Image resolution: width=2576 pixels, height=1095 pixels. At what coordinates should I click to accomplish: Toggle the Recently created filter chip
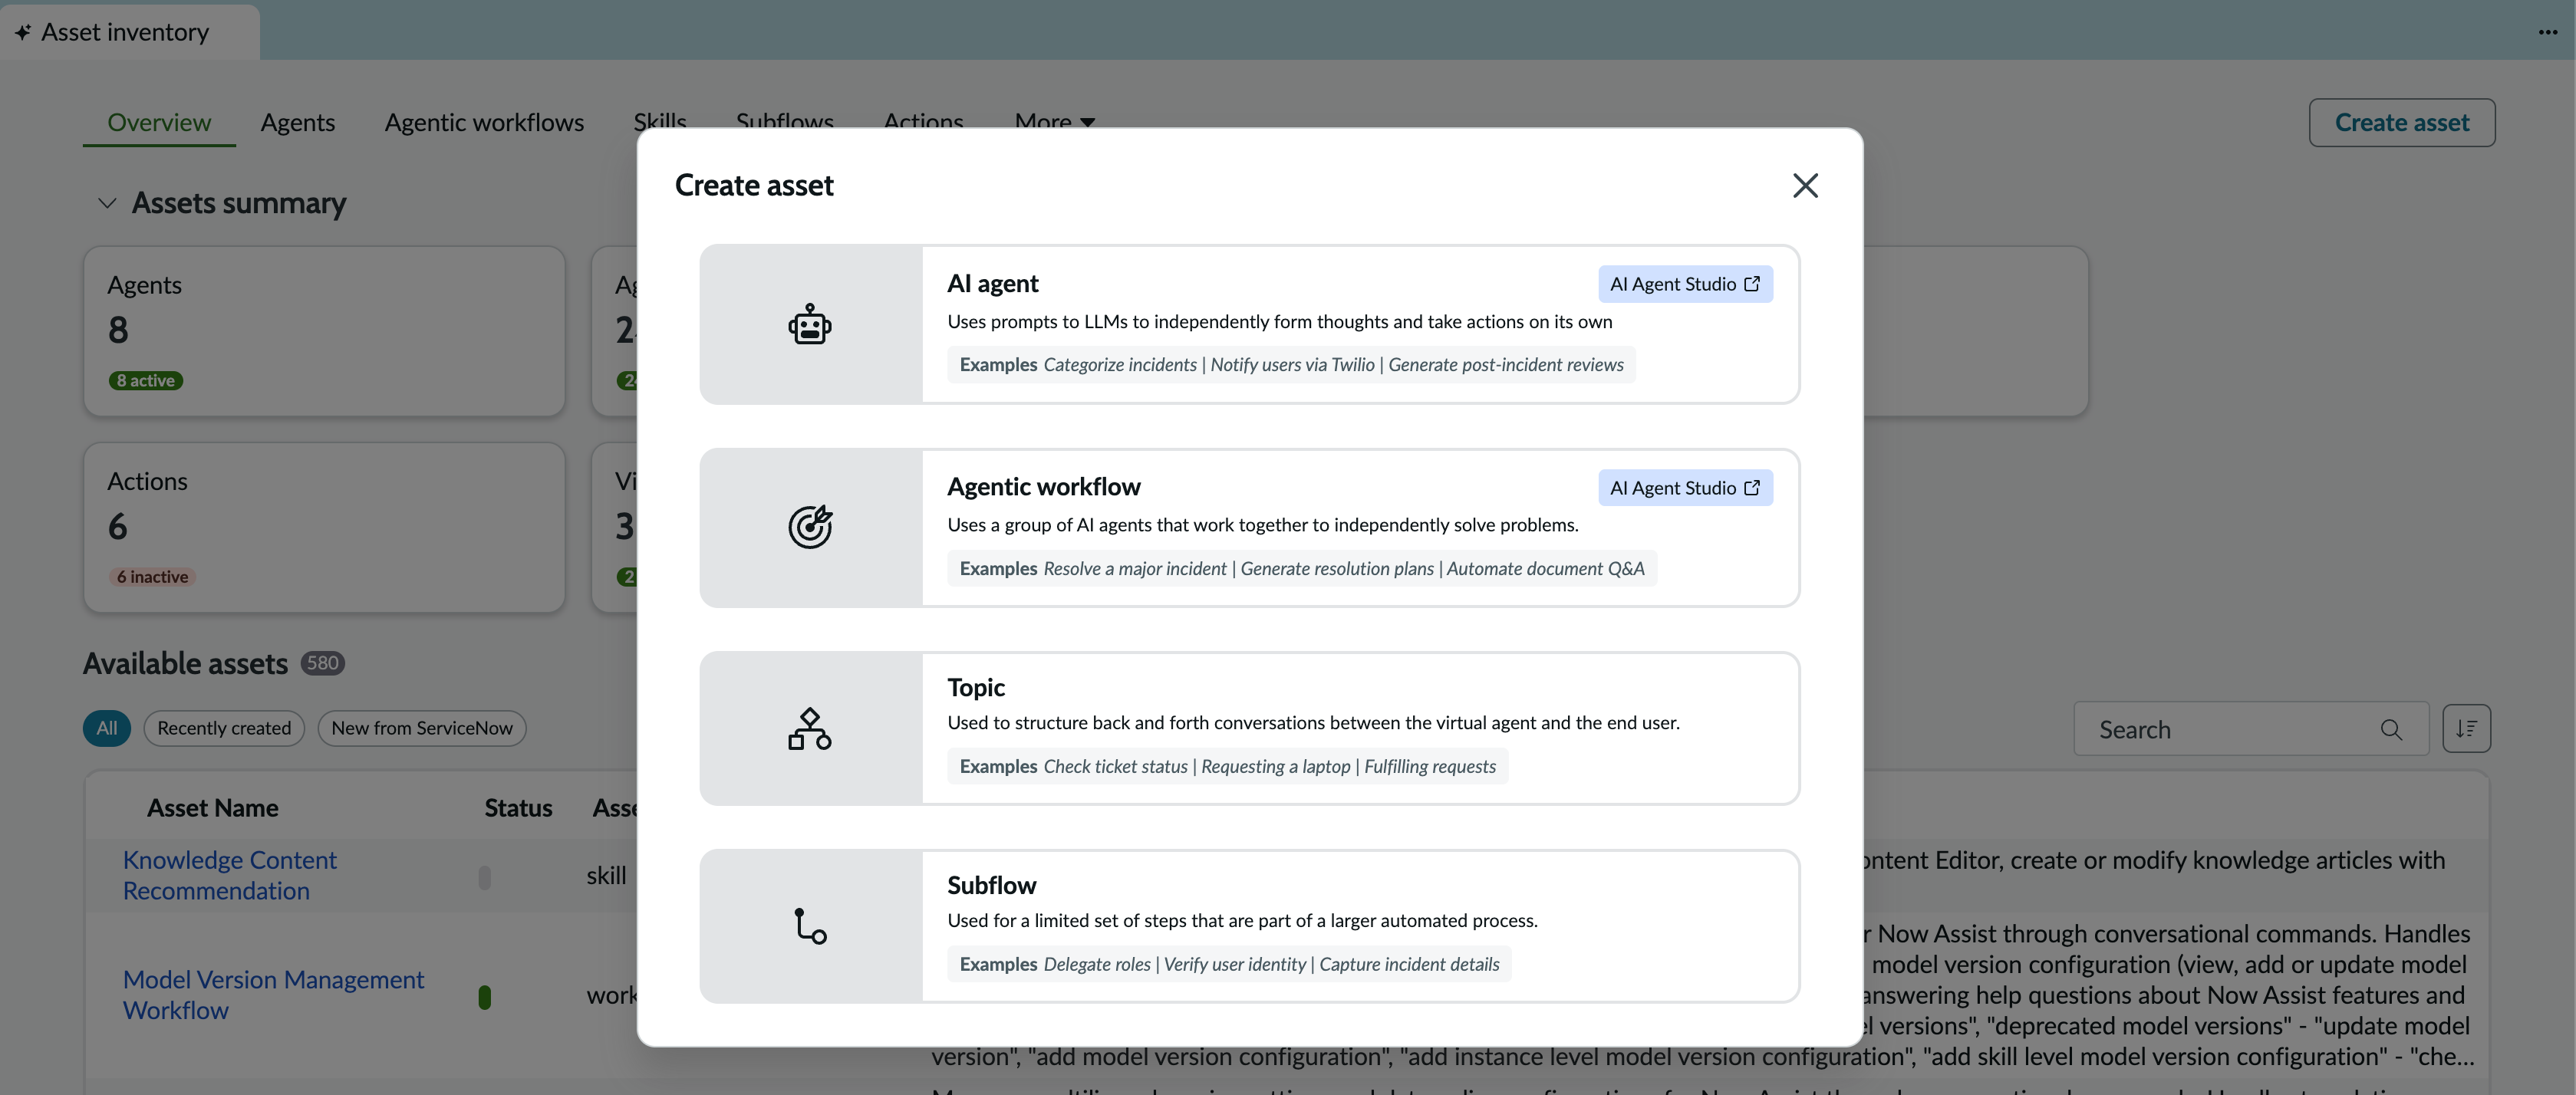pyautogui.click(x=224, y=728)
